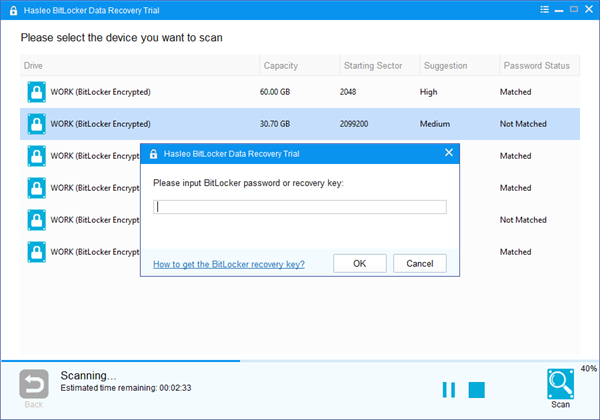Click the lock icon of the 60.00 GB drive
Viewport: 600px width, 420px height.
point(36,92)
